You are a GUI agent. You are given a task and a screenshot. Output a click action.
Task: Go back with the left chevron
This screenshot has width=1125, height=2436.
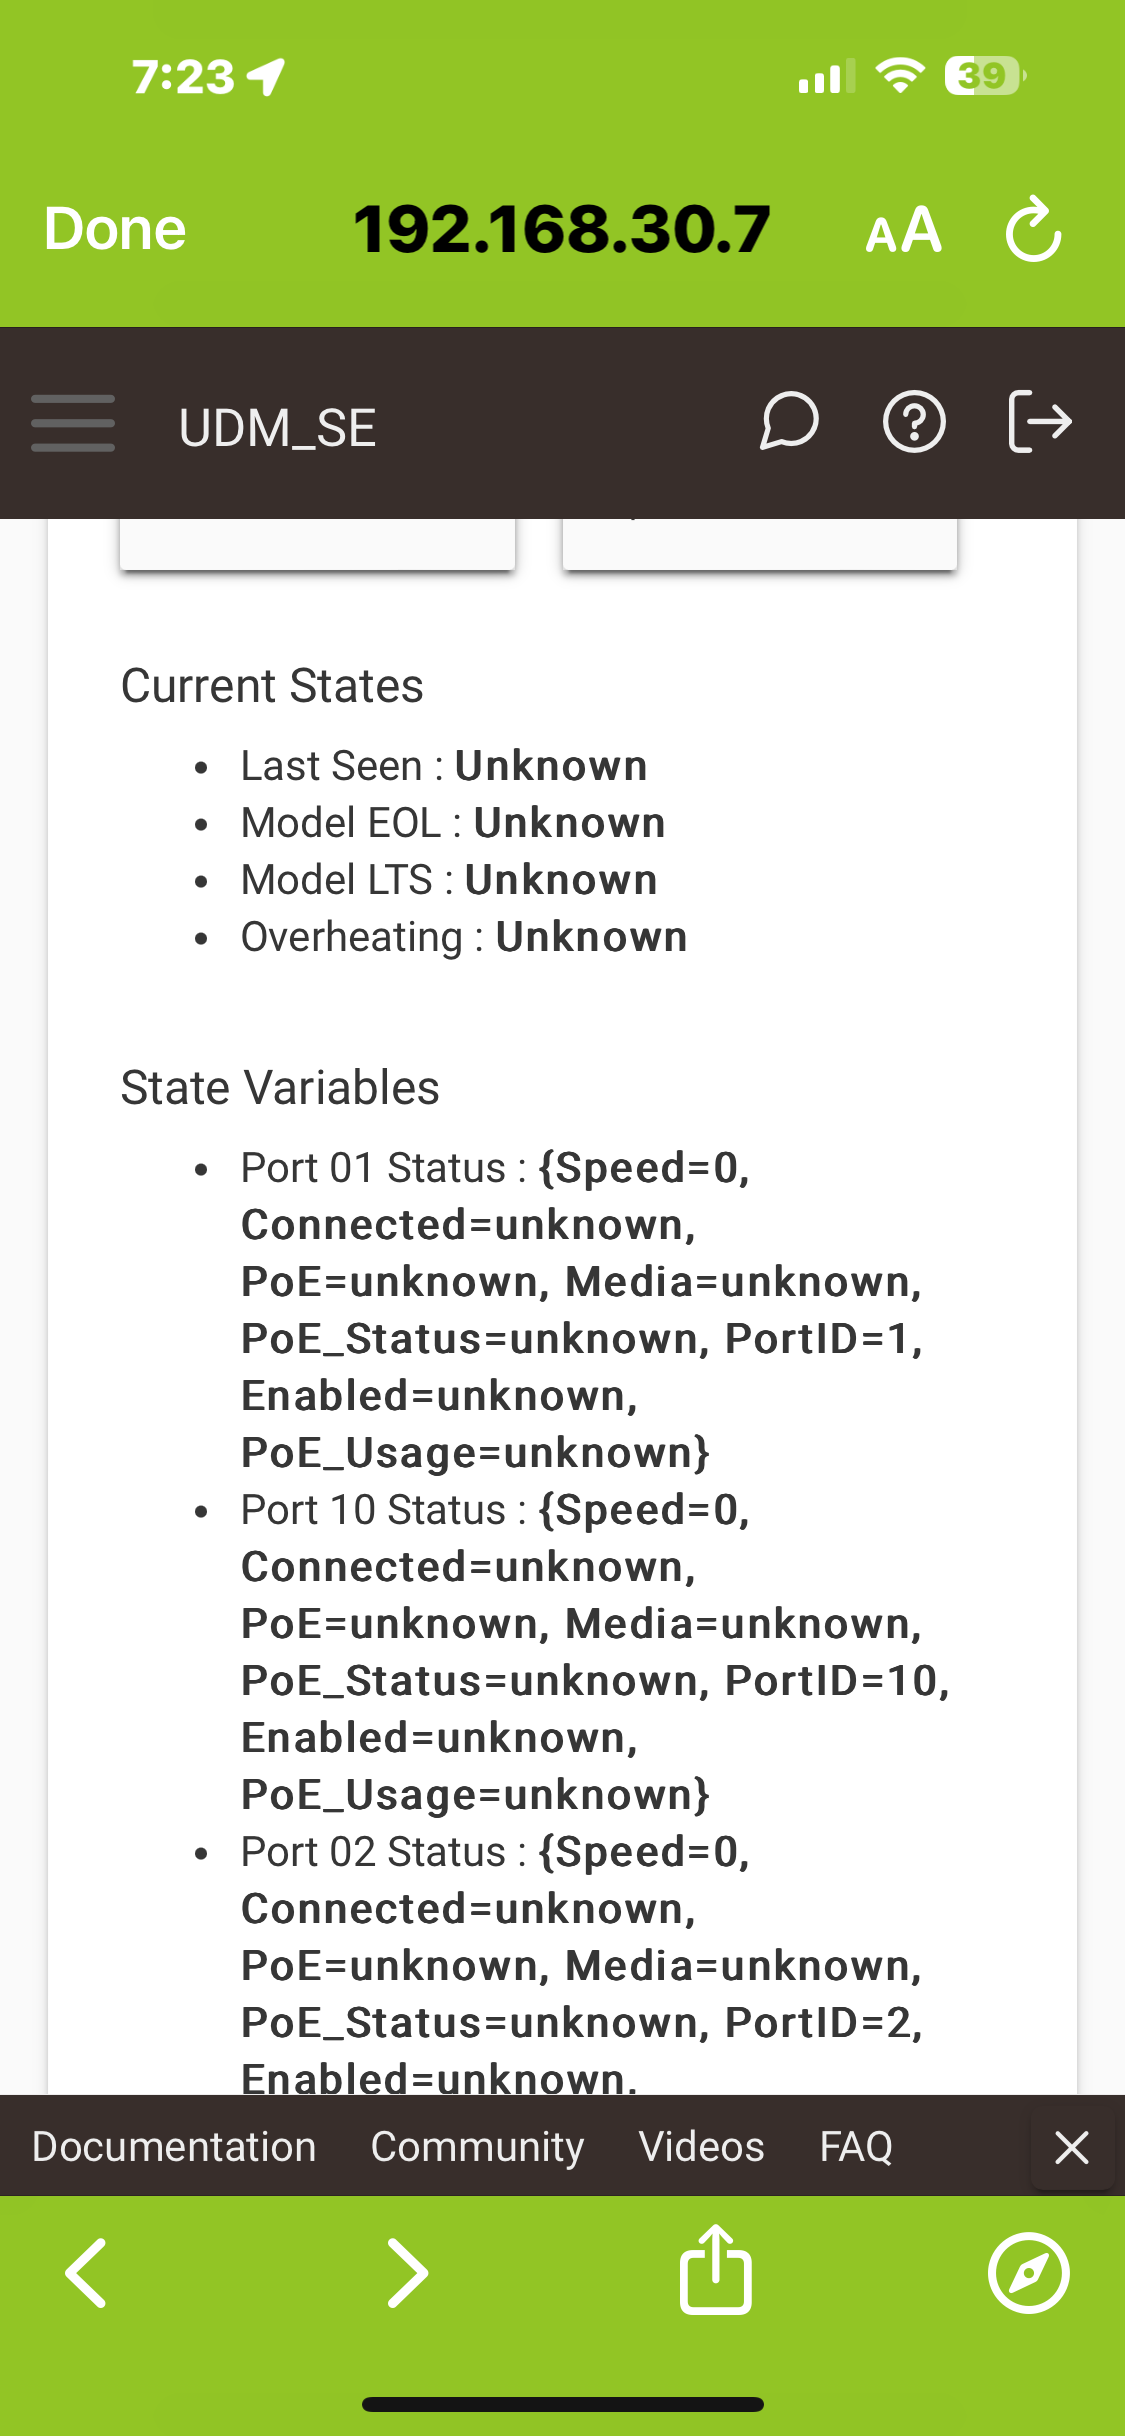[86, 2273]
